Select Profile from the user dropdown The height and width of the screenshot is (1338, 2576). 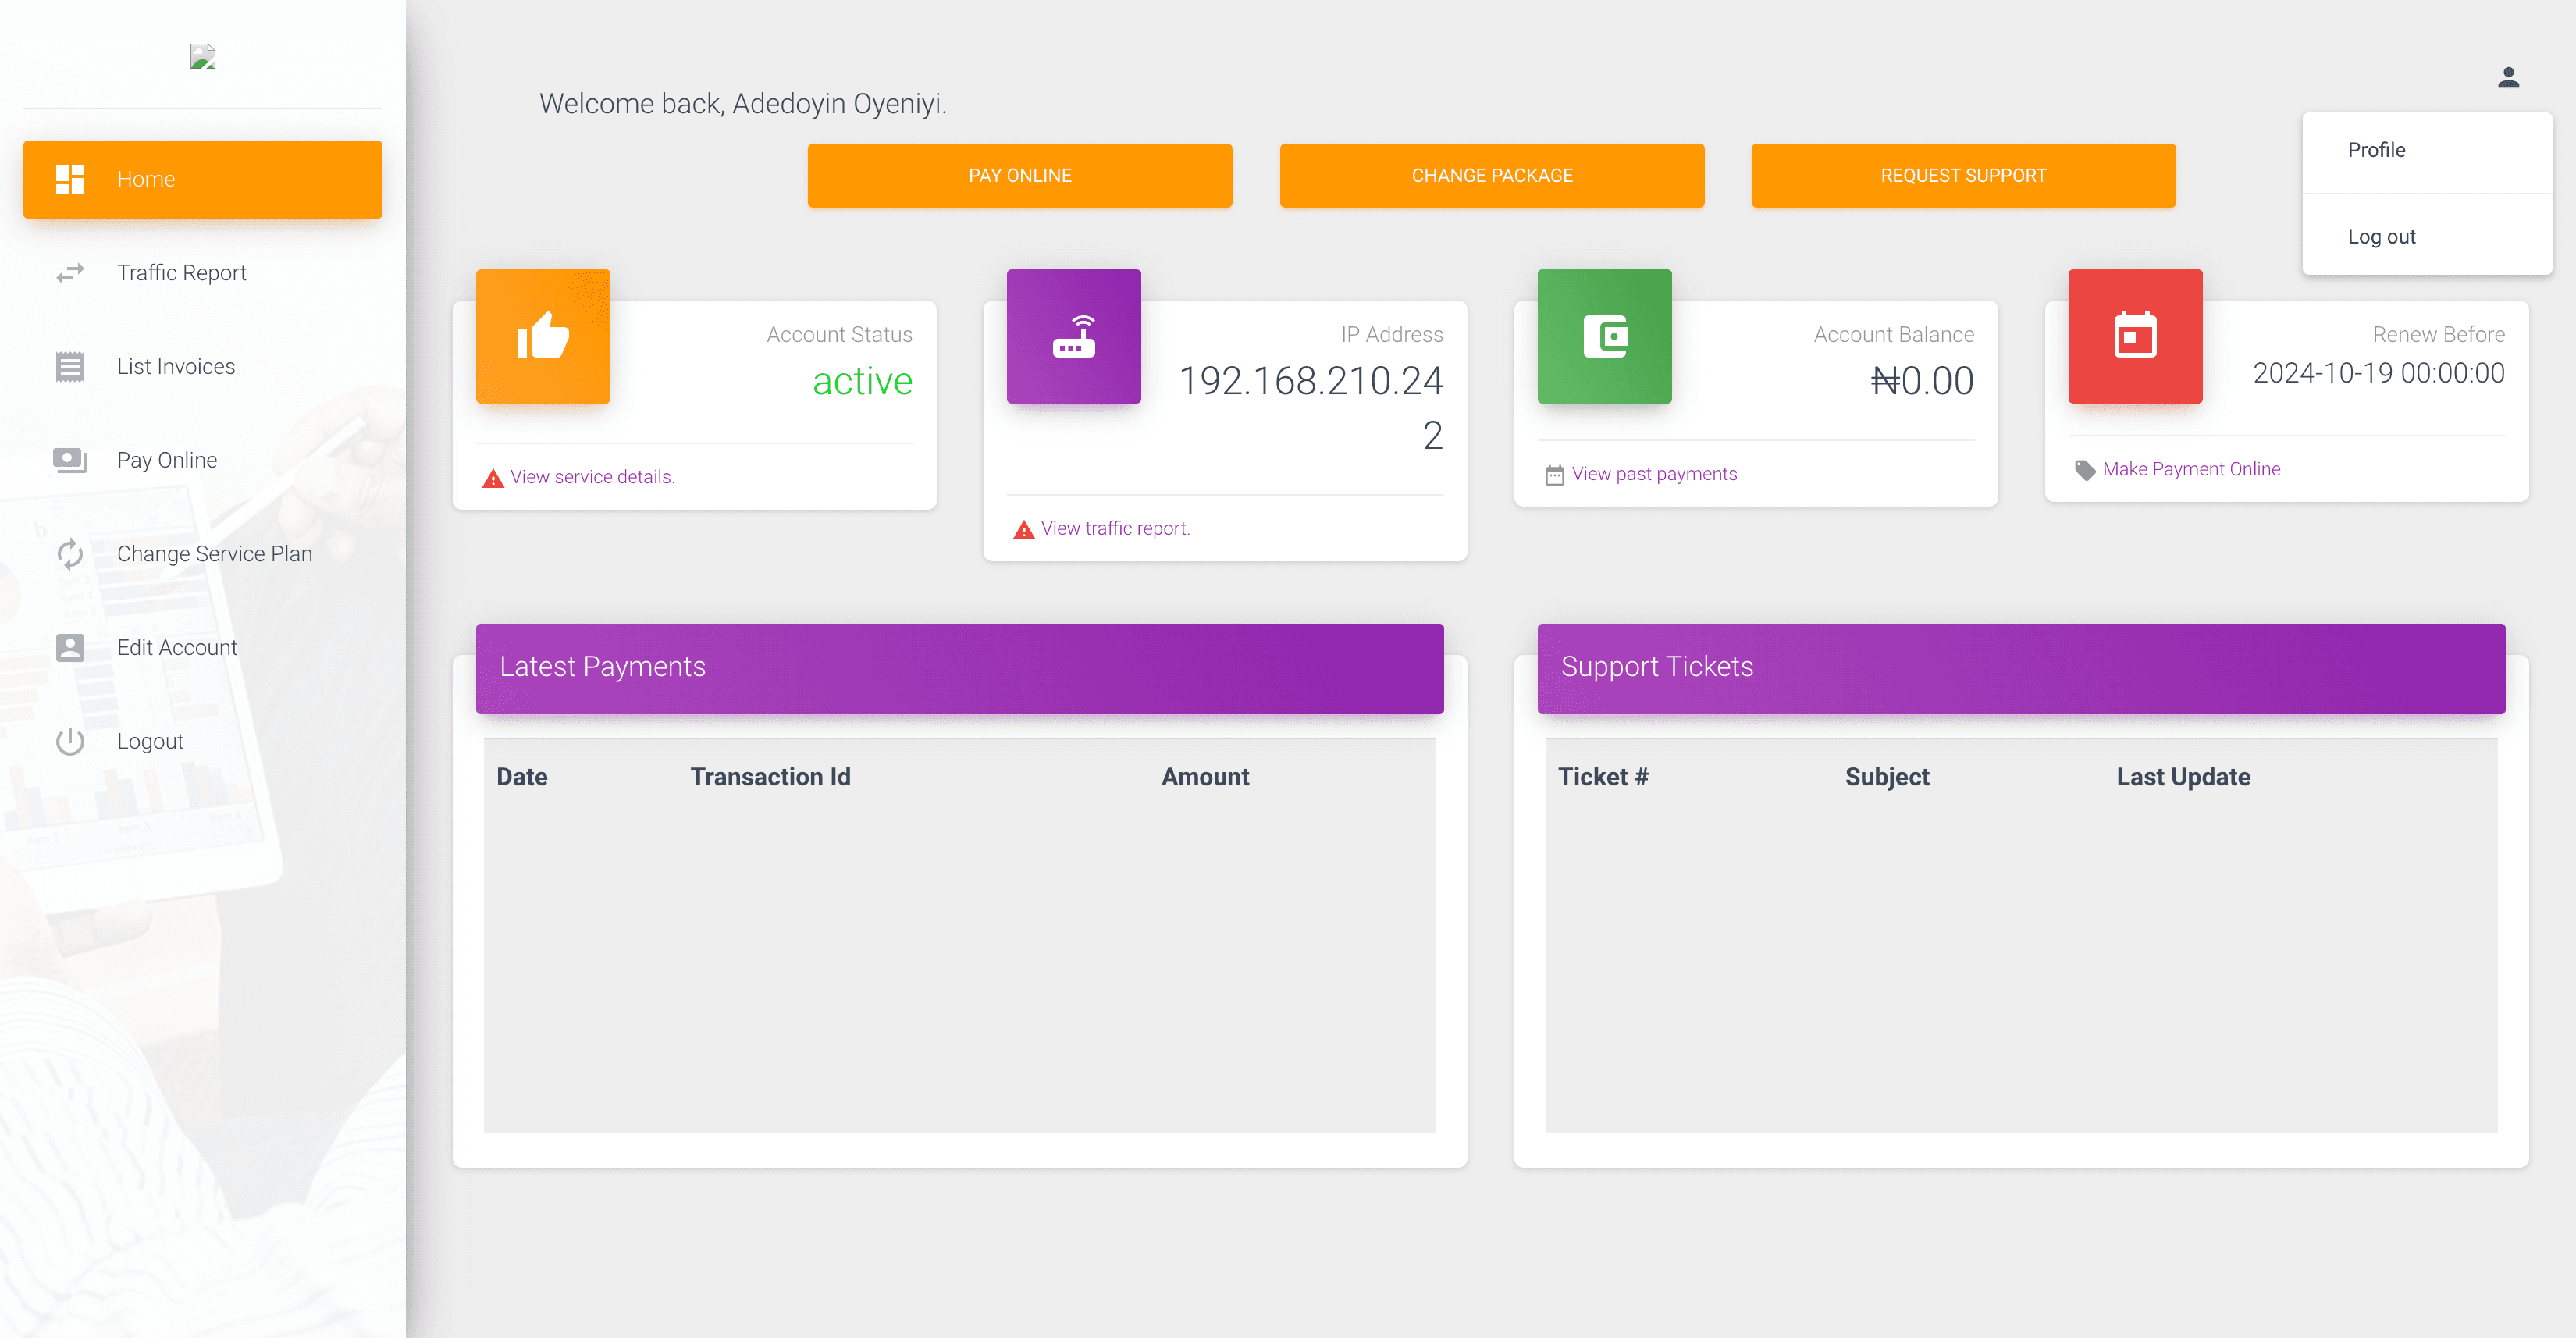(2376, 150)
